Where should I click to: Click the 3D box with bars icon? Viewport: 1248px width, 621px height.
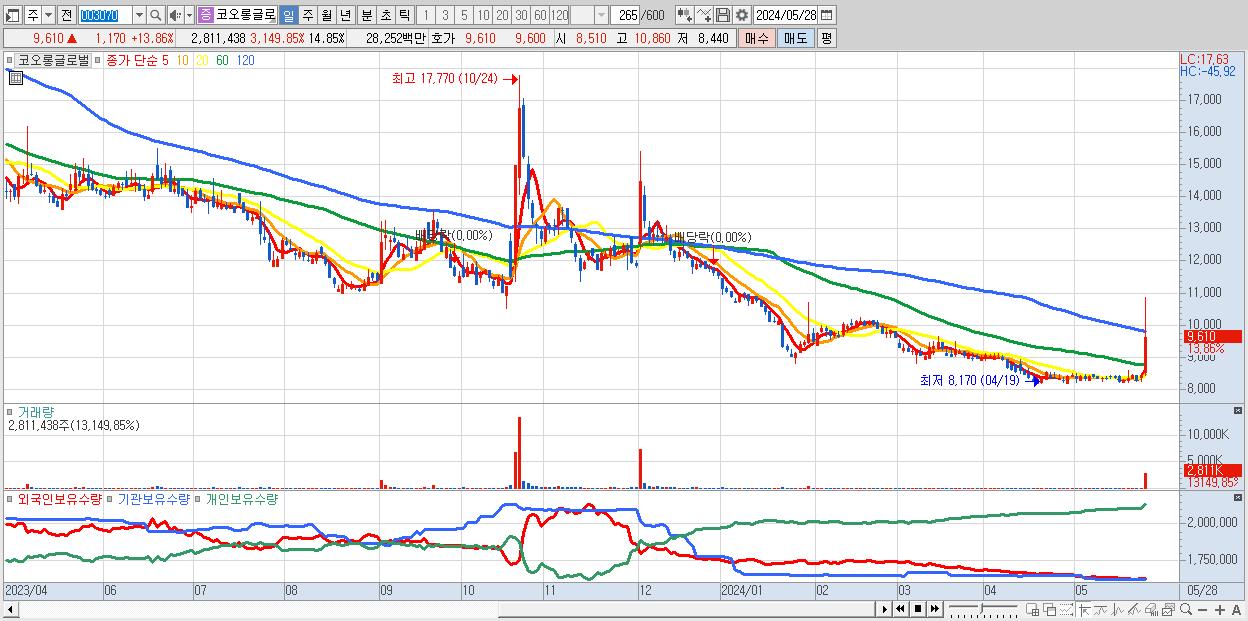(x=1151, y=609)
